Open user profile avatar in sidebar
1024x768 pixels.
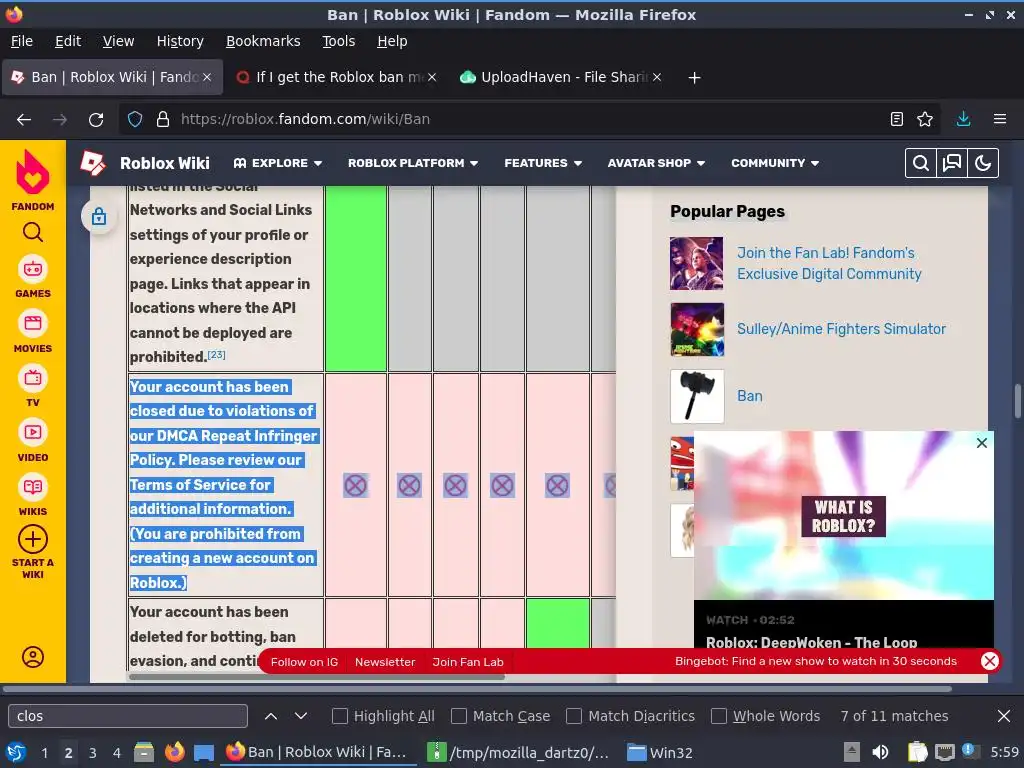[x=33, y=656]
